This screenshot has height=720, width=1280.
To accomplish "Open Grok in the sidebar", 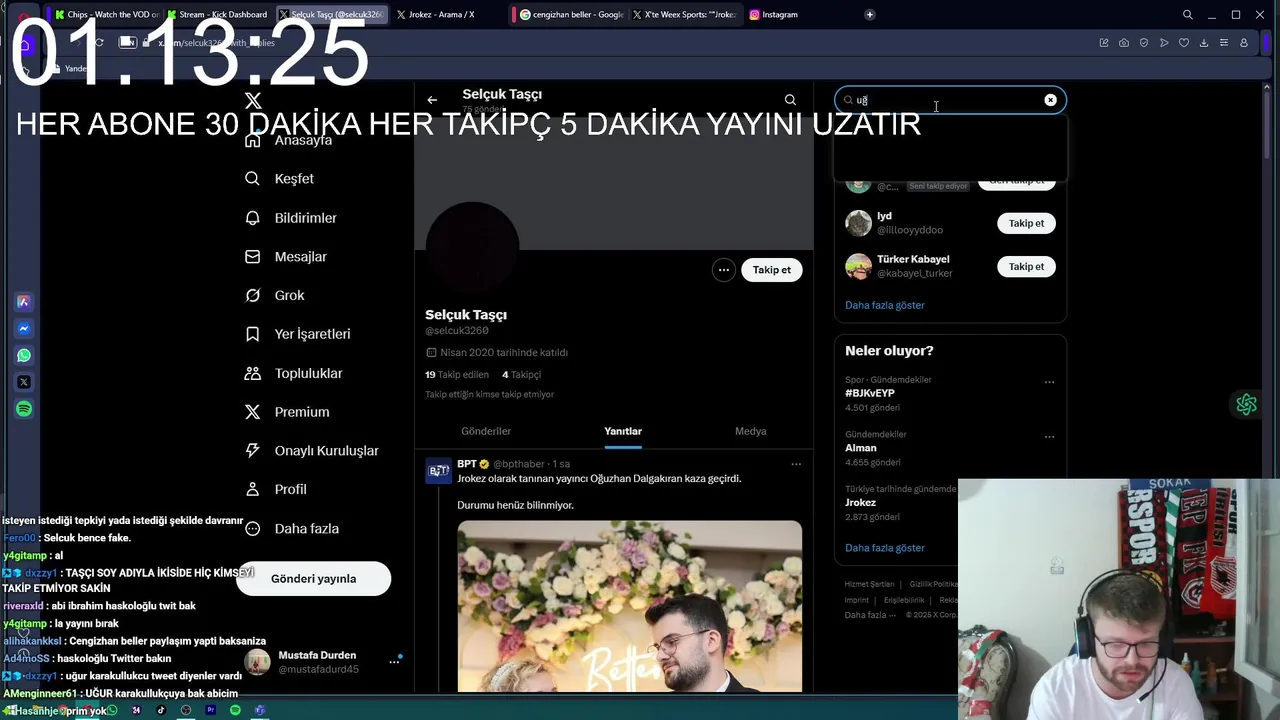I will (276, 296).
